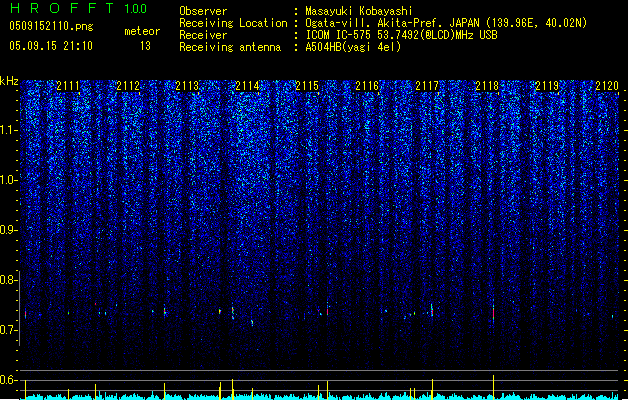
Task: Click the 2114 time marker
Action: tap(247, 86)
